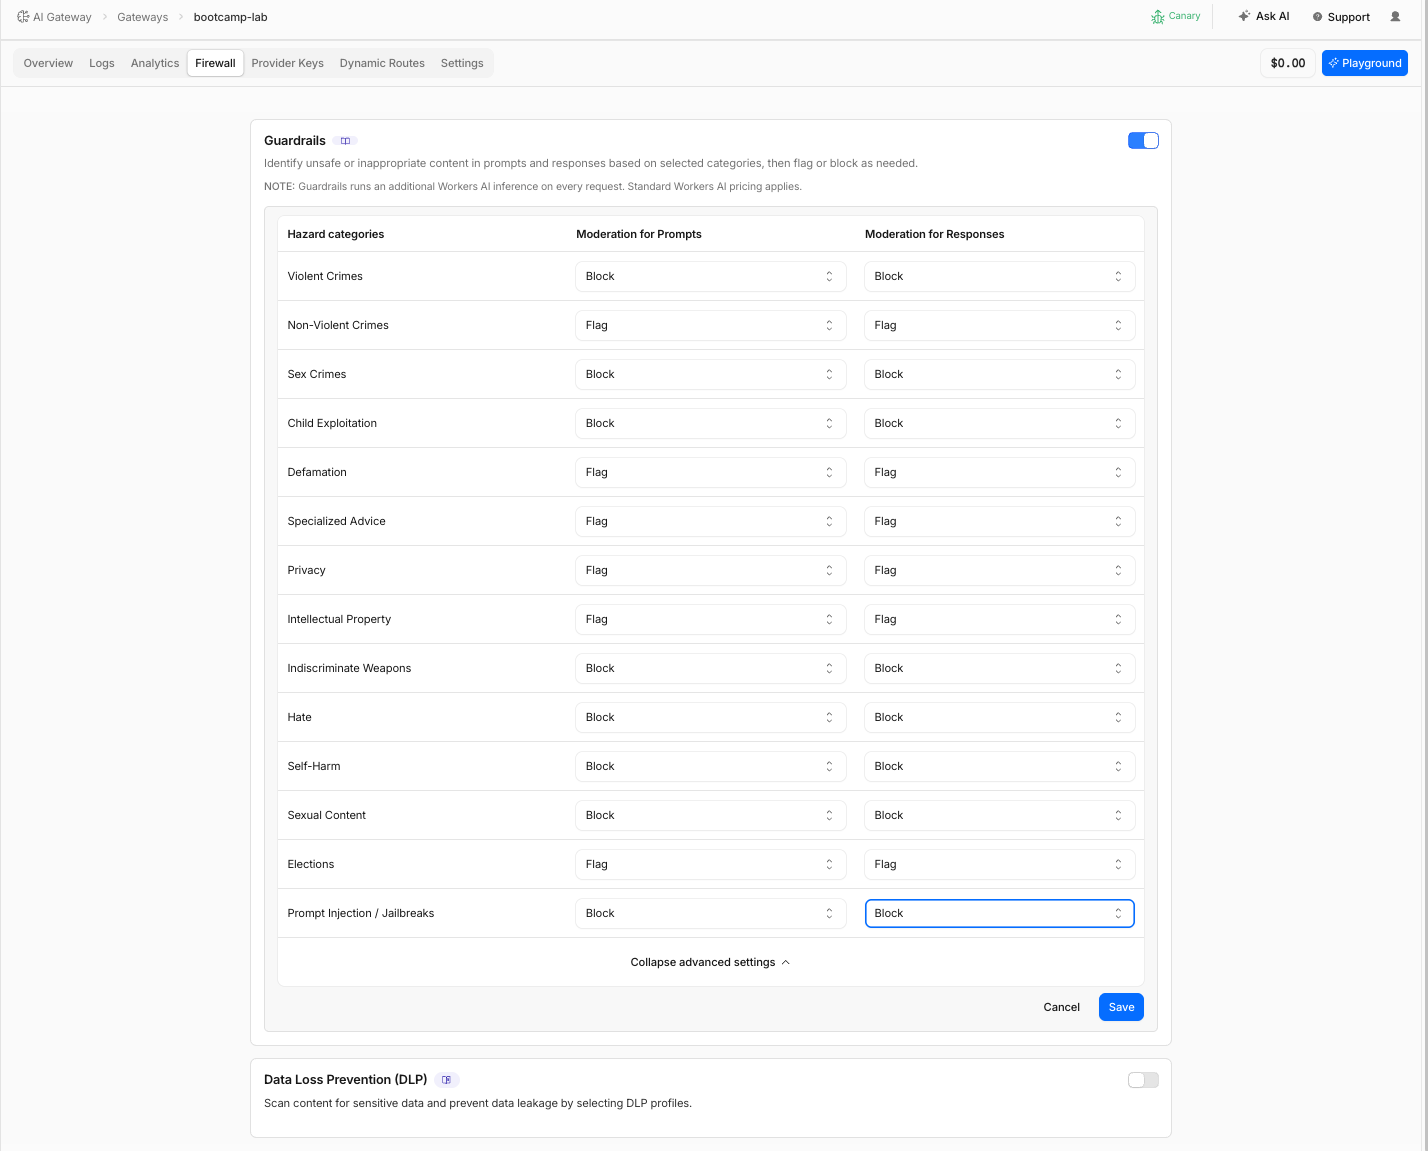Open Intellectual Property prompts moderation dropdown
The width and height of the screenshot is (1428, 1151).
[x=711, y=619]
